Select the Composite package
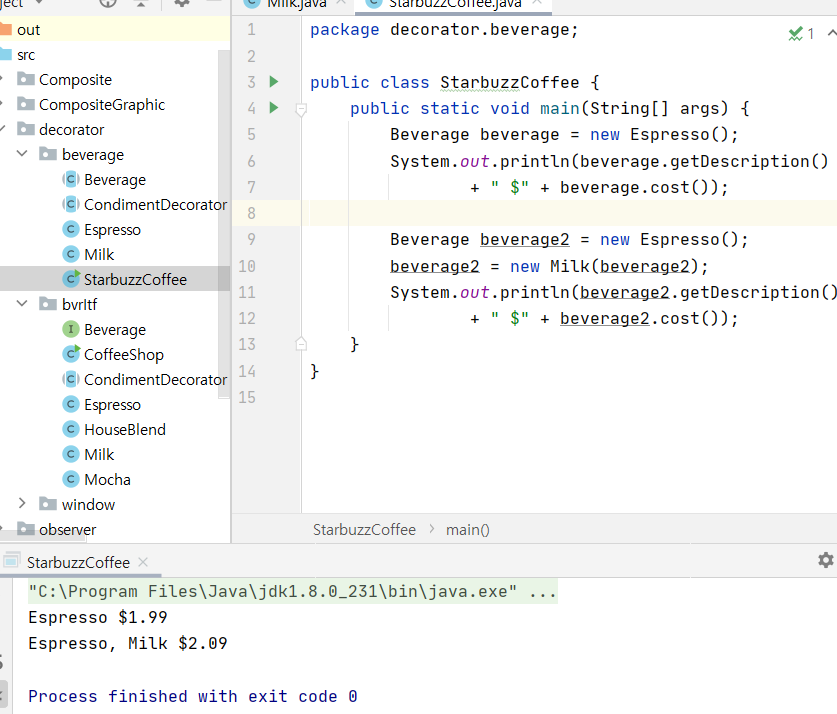This screenshot has width=837, height=714. pos(75,80)
